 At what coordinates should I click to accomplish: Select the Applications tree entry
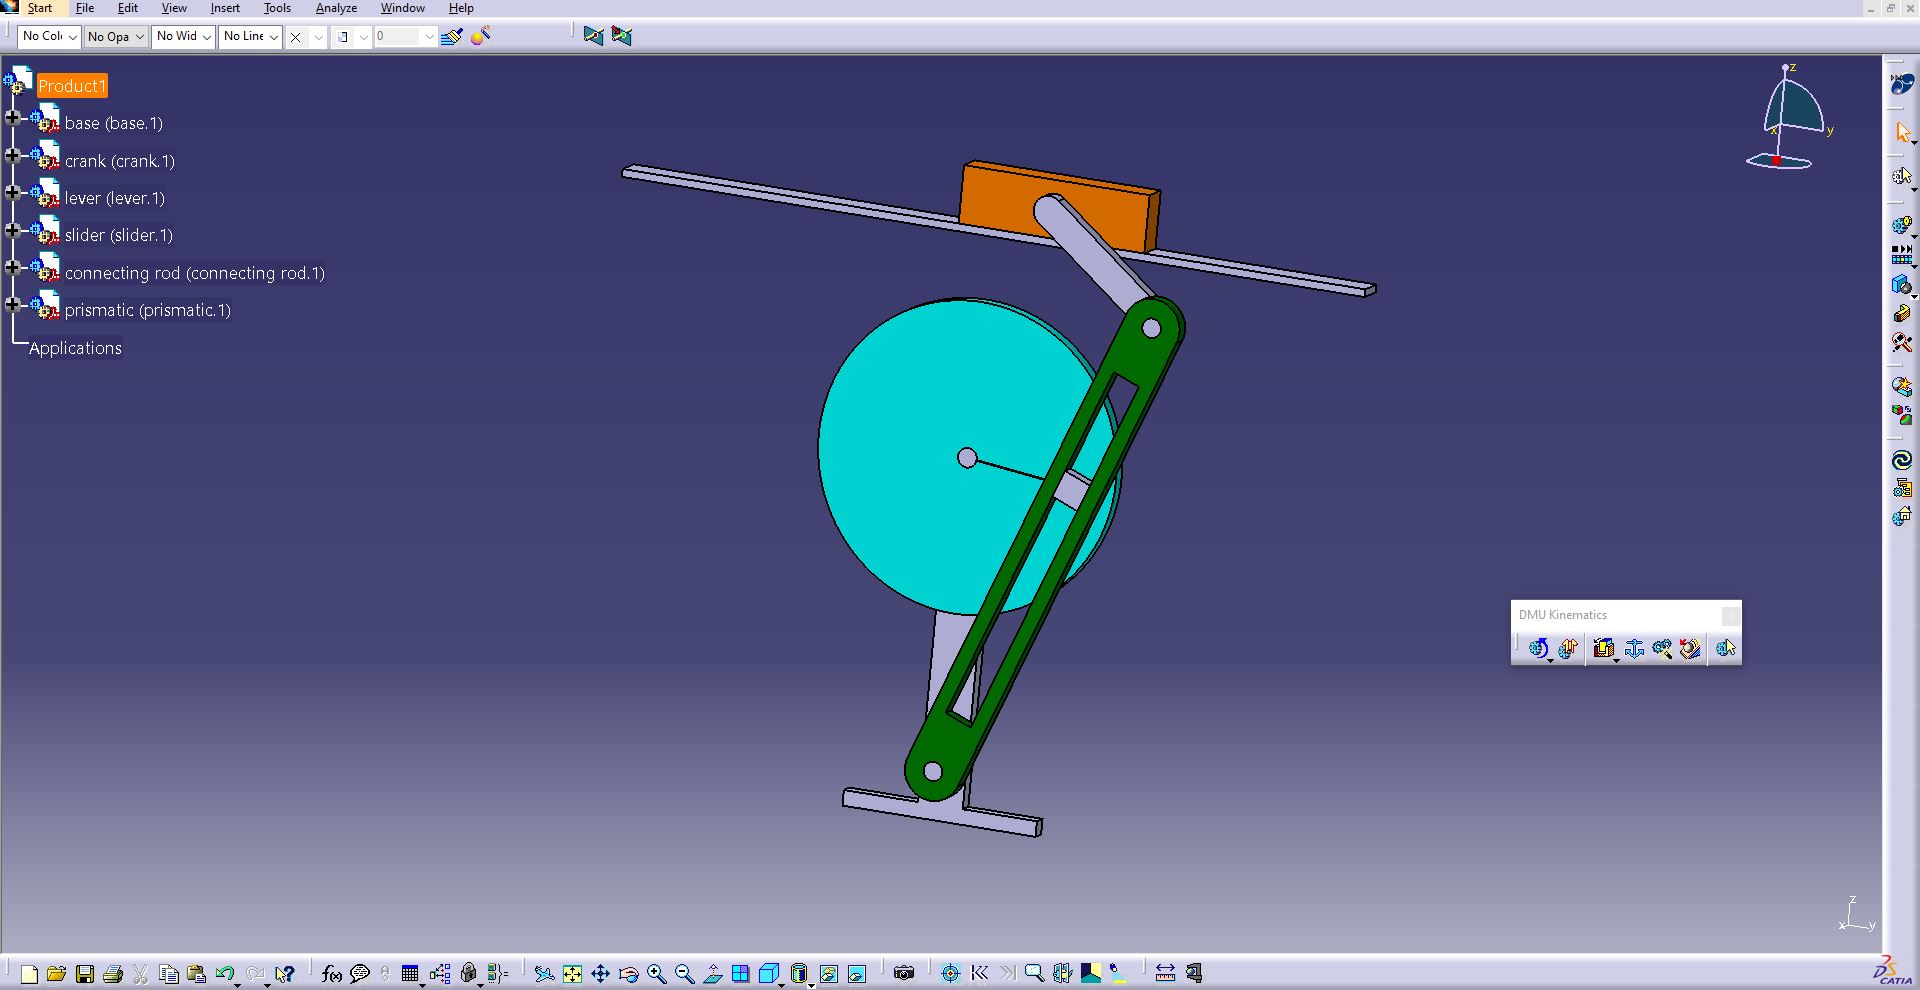pos(75,348)
